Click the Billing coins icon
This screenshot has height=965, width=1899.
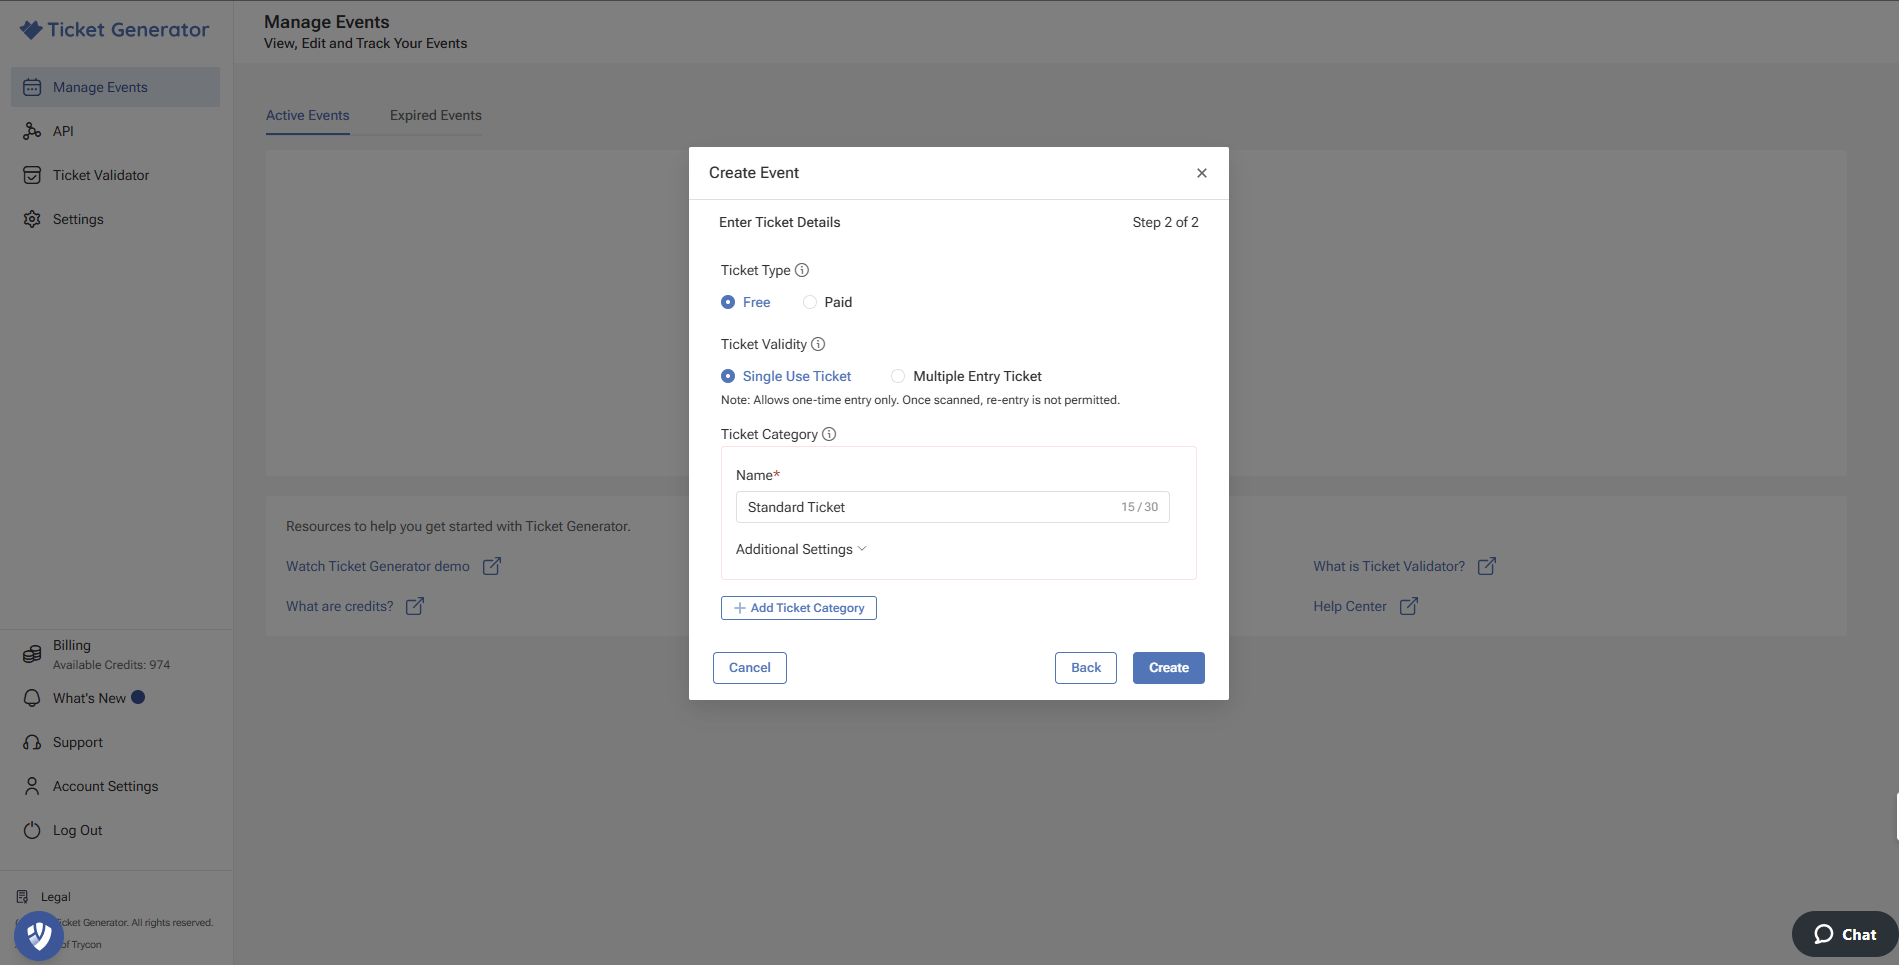pyautogui.click(x=32, y=654)
